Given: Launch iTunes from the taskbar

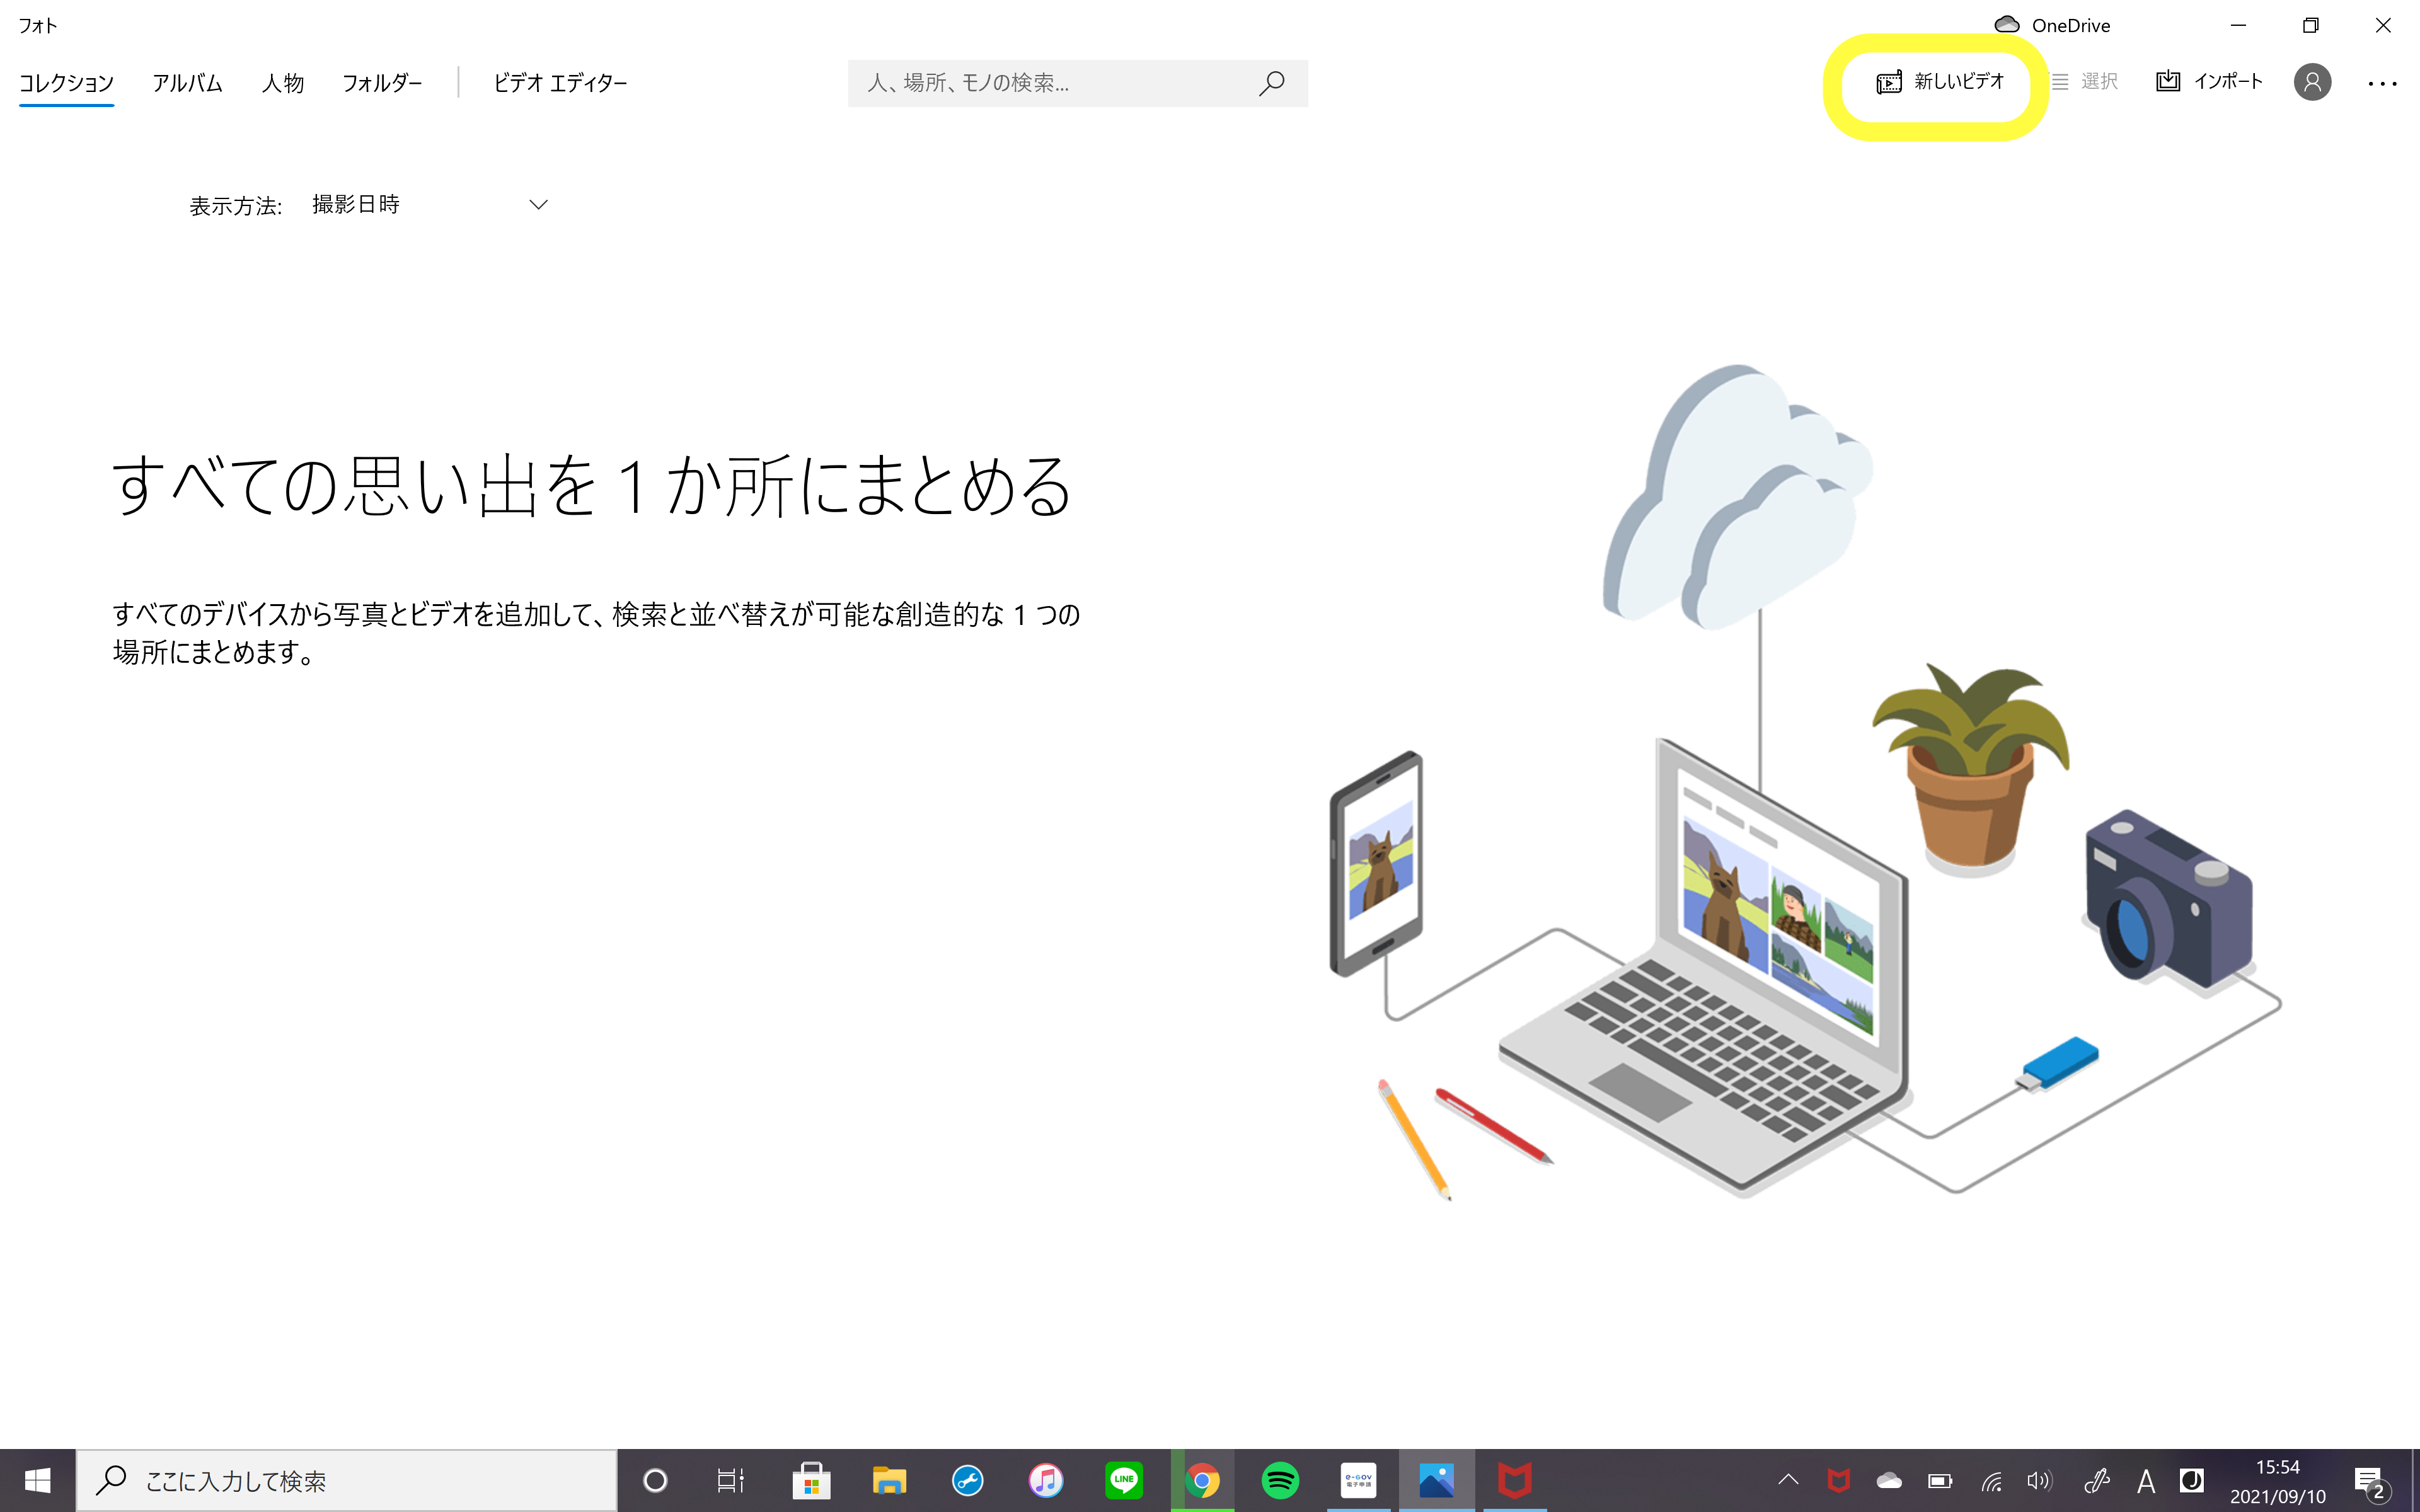Looking at the screenshot, I should click(x=1046, y=1480).
